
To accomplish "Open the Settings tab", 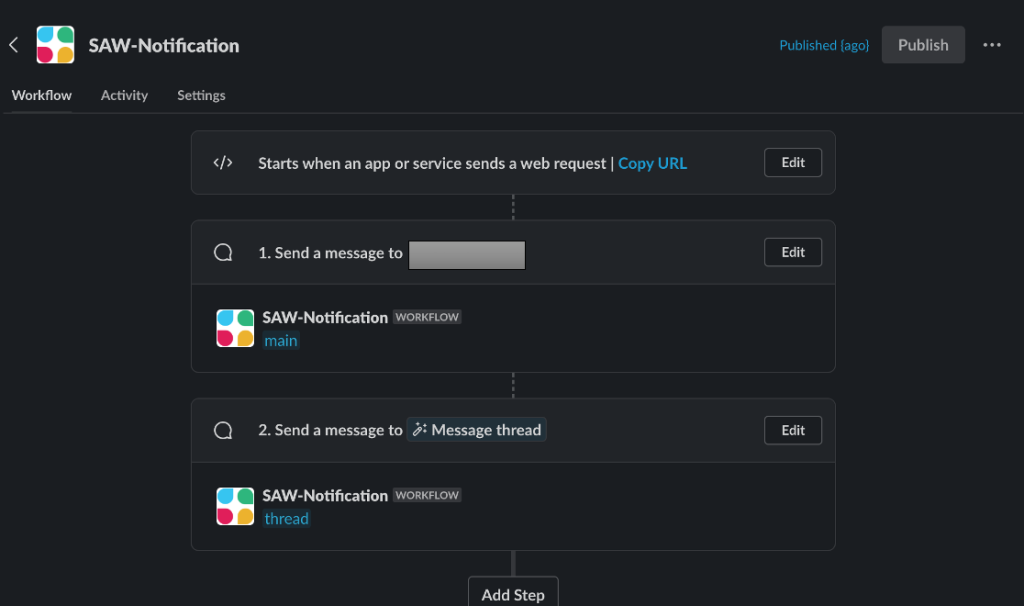I will click(200, 95).
